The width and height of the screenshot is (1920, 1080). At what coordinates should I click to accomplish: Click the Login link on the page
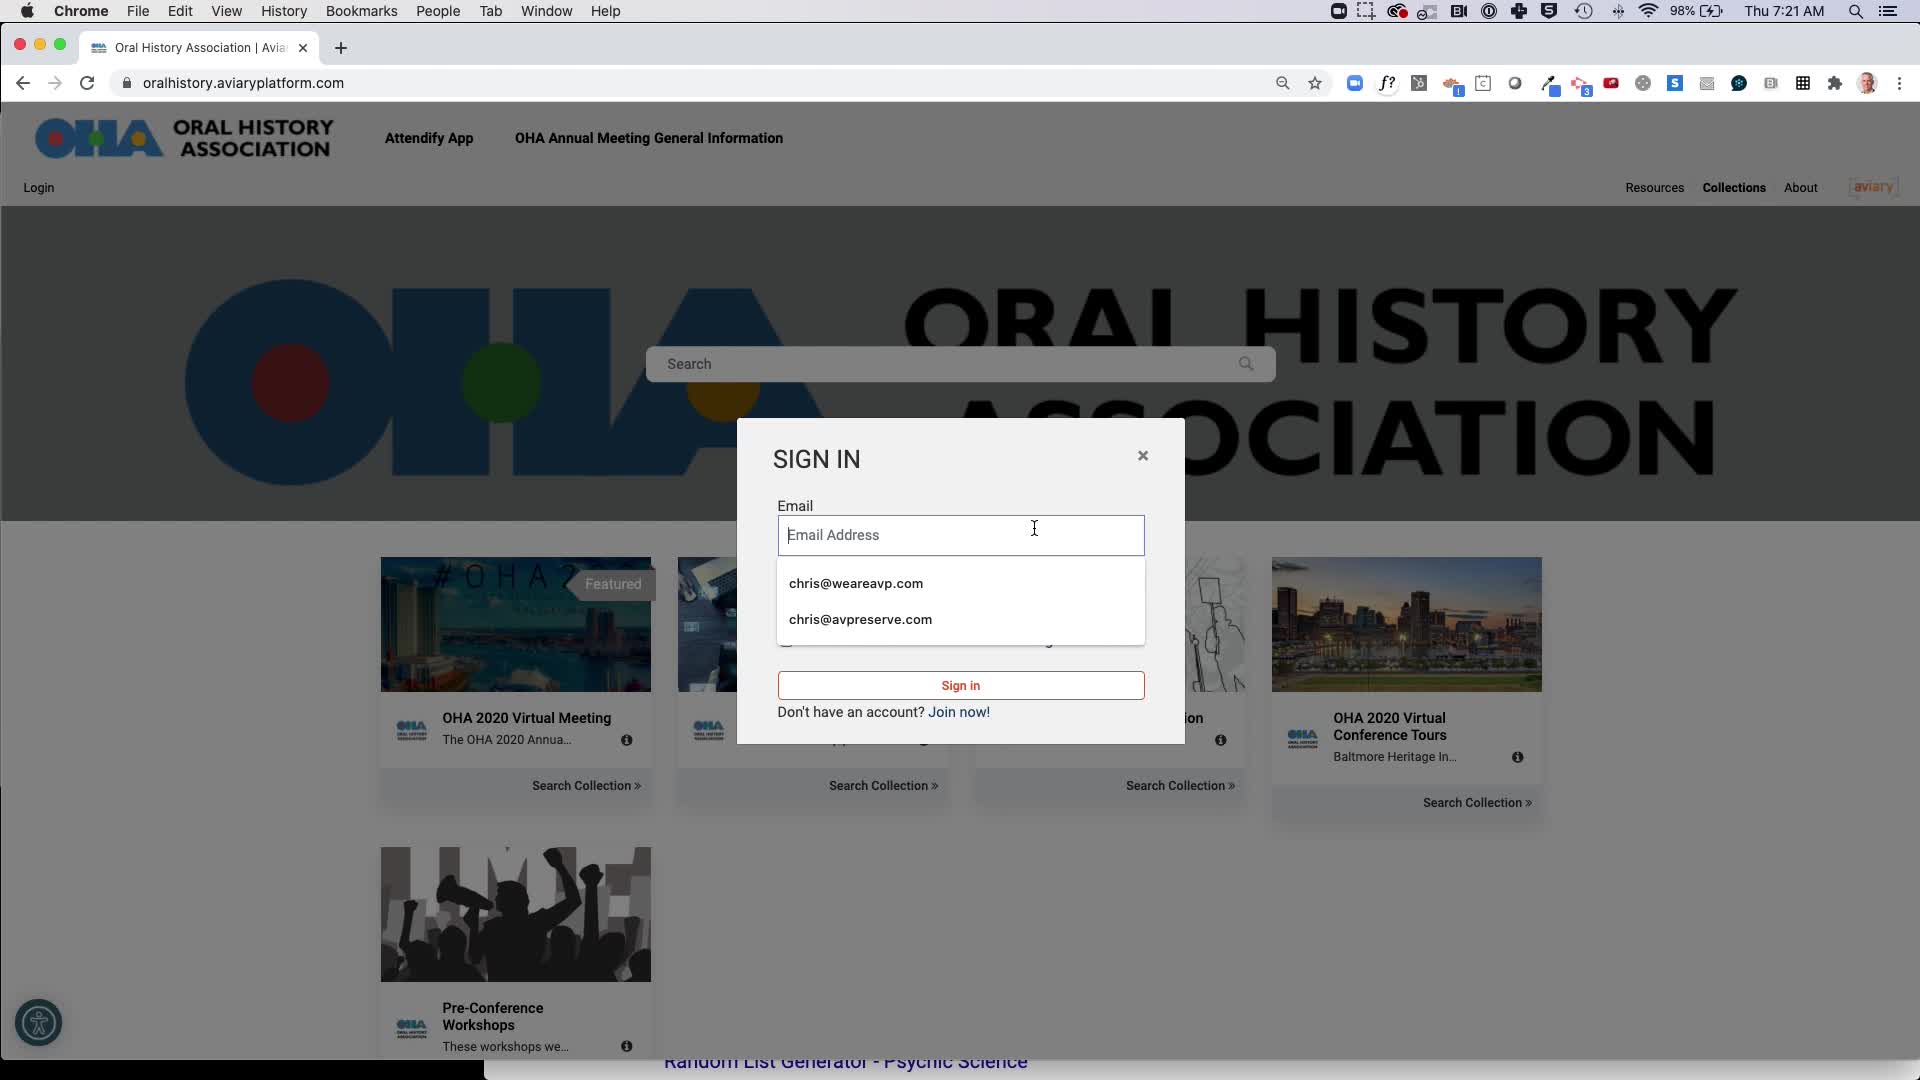[39, 188]
